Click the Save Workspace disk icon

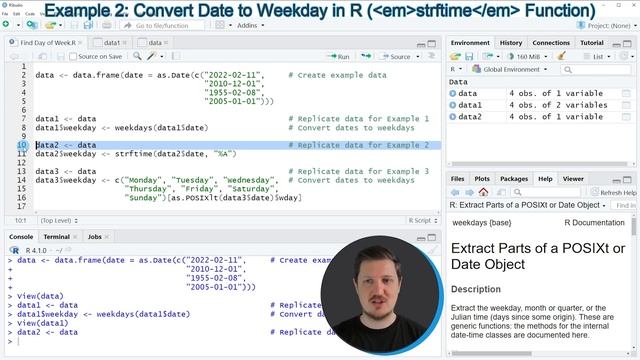tap(469, 56)
